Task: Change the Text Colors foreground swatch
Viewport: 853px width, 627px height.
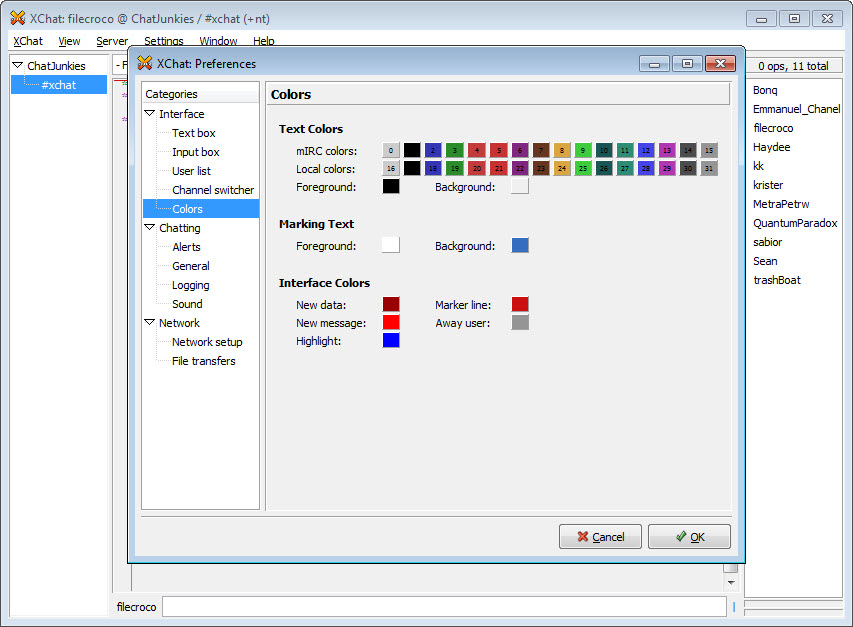Action: (391, 186)
